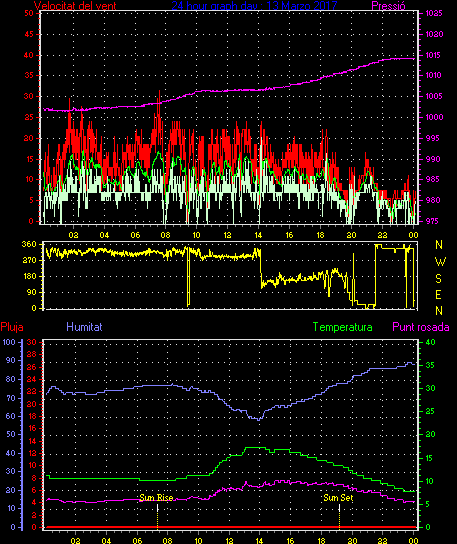Click 35 on the wind speed axis
This screenshot has width=457, height=544.
29,75
